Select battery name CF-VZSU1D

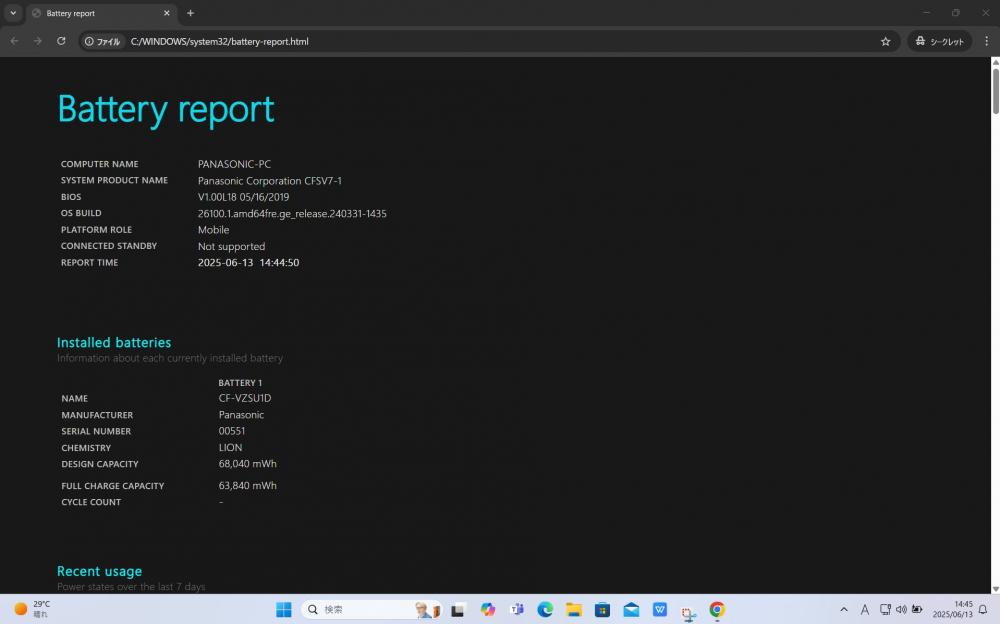[x=245, y=398]
